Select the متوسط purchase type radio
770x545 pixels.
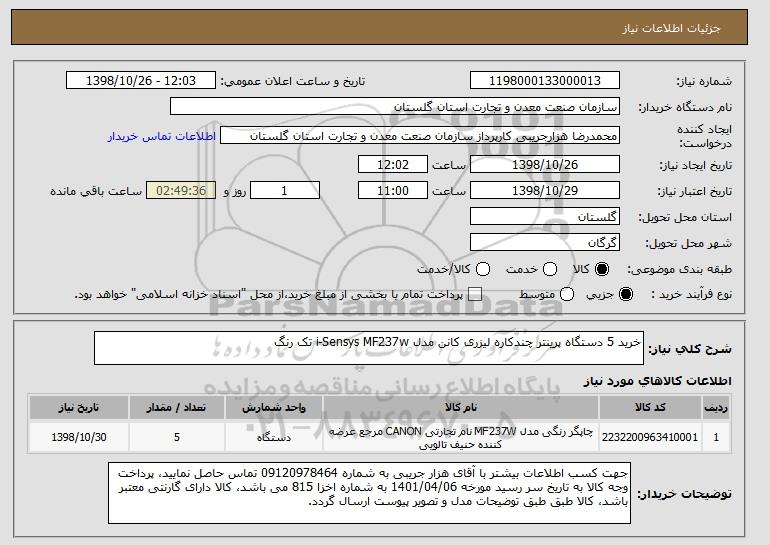[567, 294]
